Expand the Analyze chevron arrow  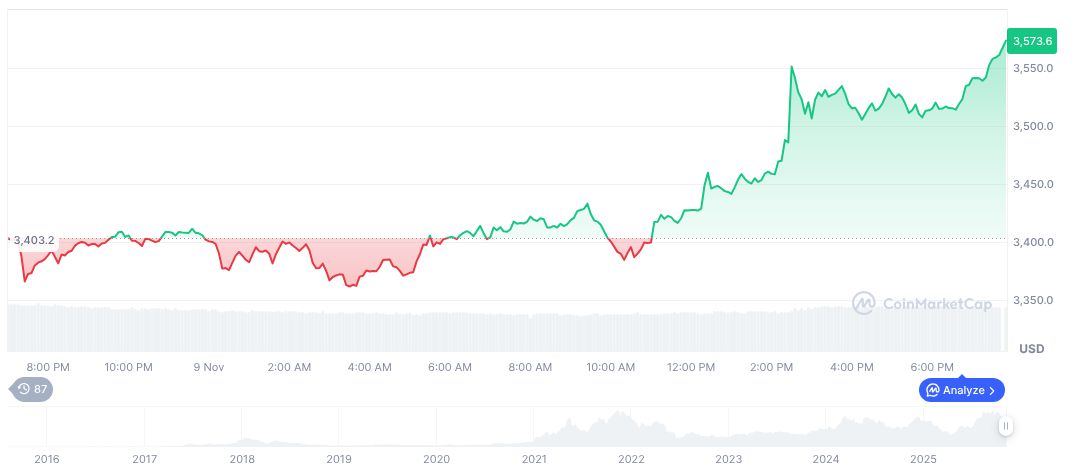[994, 390]
